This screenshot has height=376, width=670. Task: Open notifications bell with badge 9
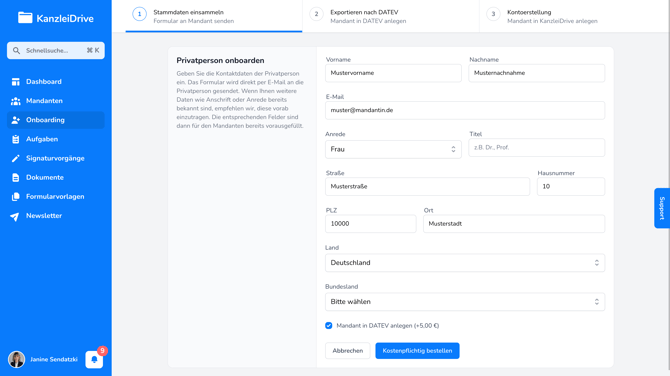[x=94, y=359]
